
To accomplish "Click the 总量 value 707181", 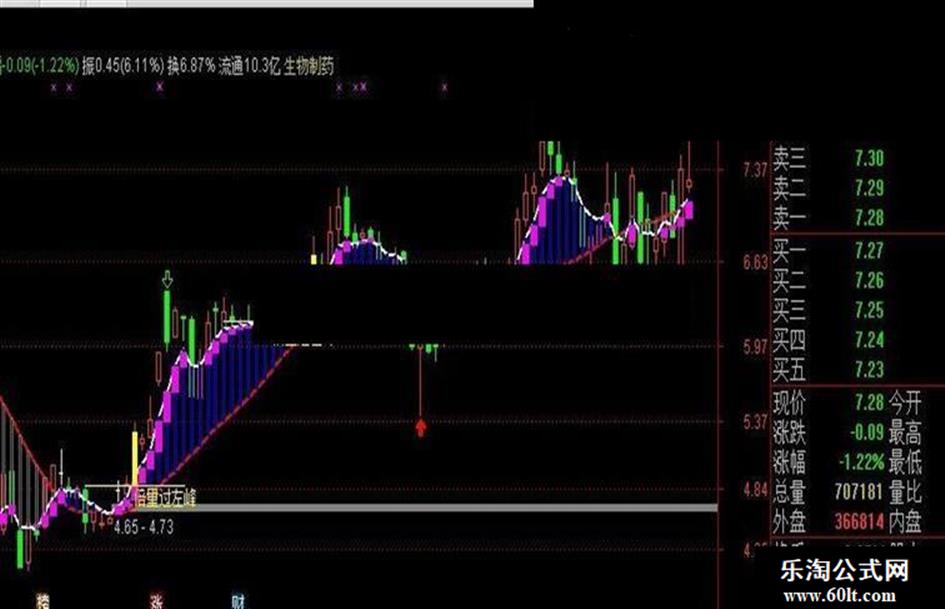I will coord(859,491).
